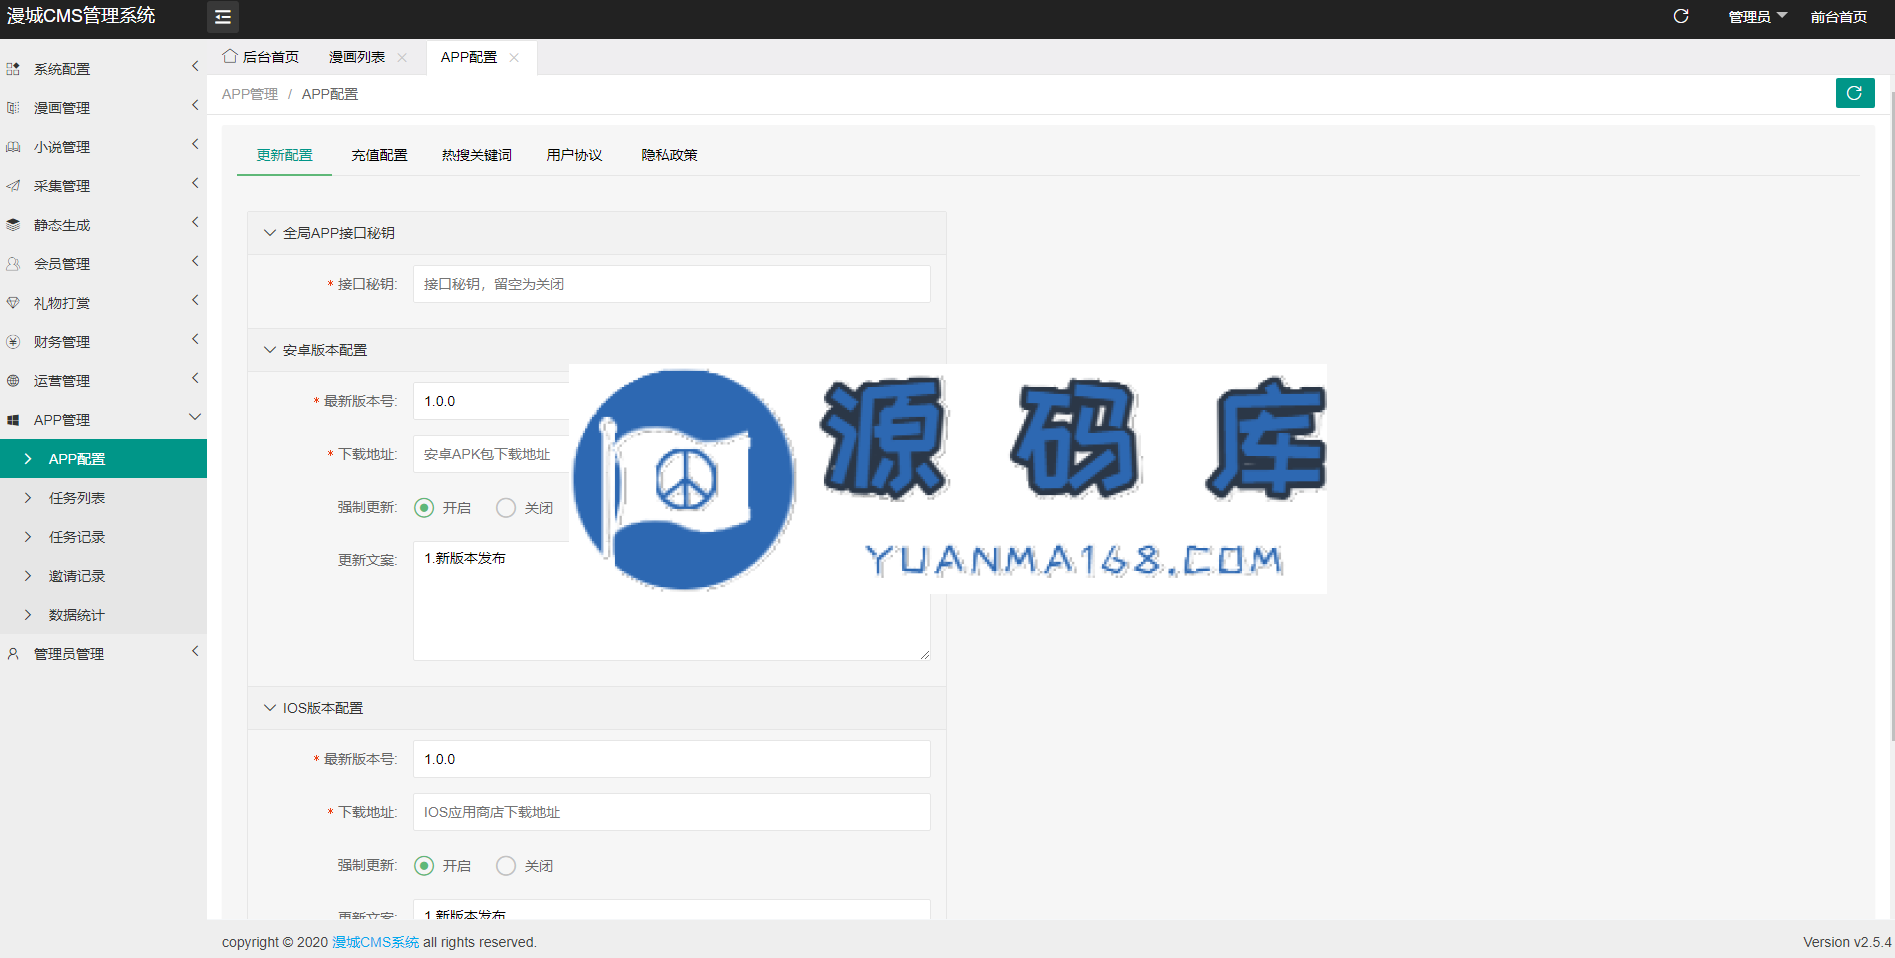Click the APP管理 breadcrumb link
Viewport: 1895px width, 958px height.
coord(250,94)
